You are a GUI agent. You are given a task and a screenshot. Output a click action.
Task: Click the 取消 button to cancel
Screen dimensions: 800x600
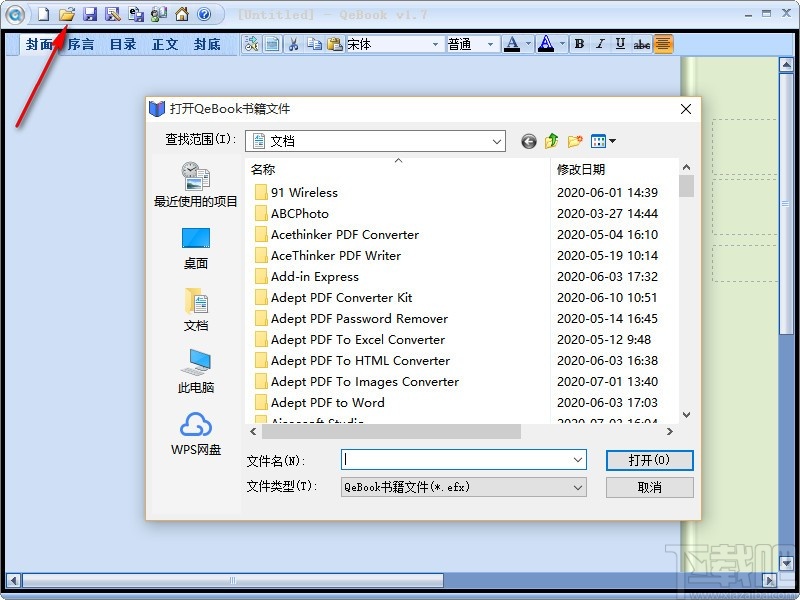pyautogui.click(x=648, y=487)
